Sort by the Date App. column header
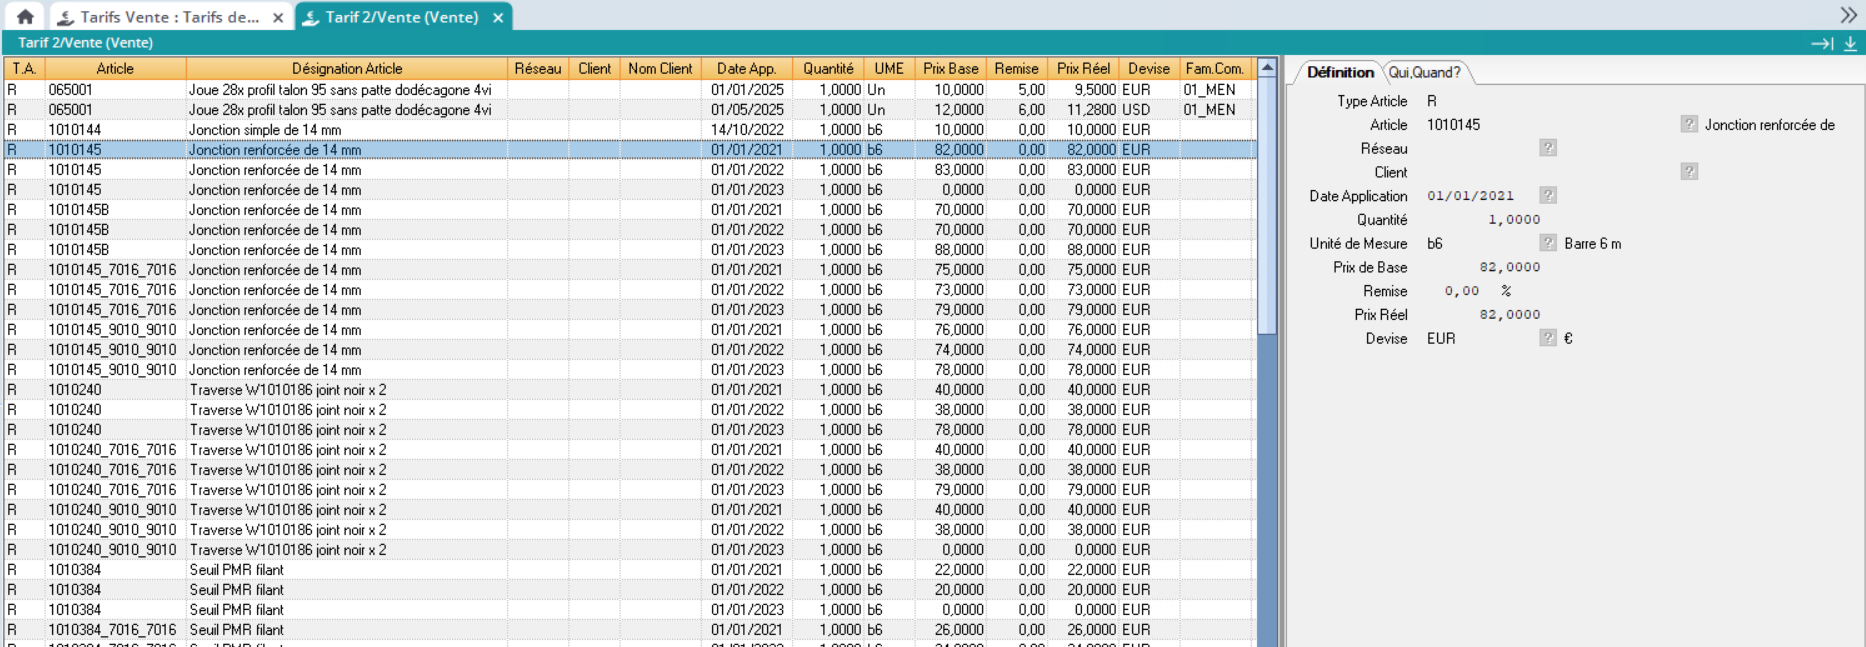The height and width of the screenshot is (647, 1866). [746, 68]
